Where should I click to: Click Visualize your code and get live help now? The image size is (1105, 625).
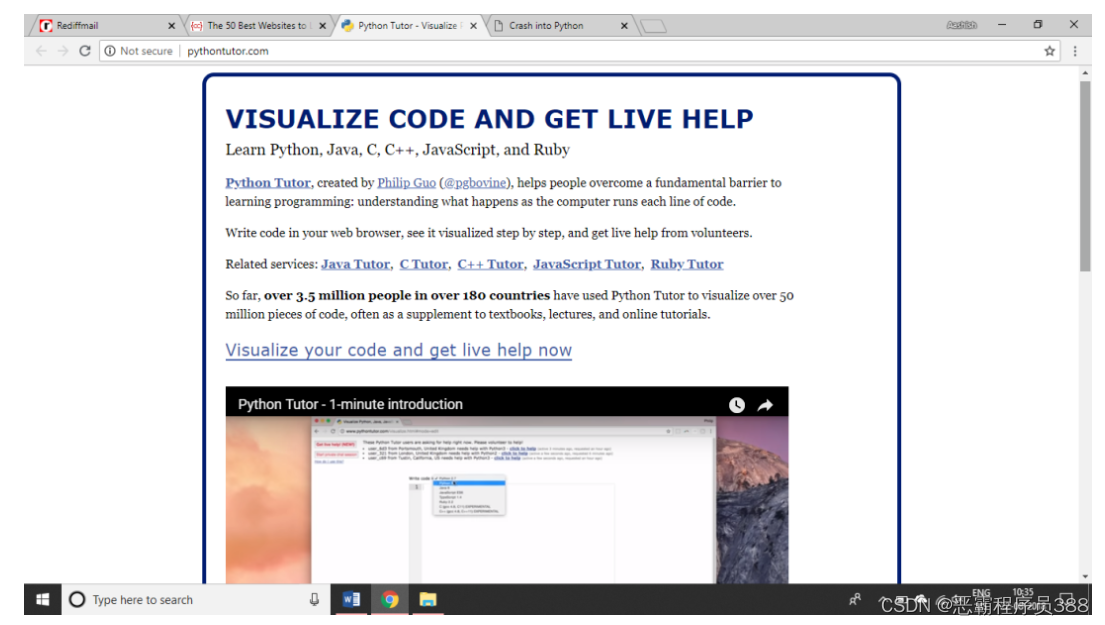point(399,350)
